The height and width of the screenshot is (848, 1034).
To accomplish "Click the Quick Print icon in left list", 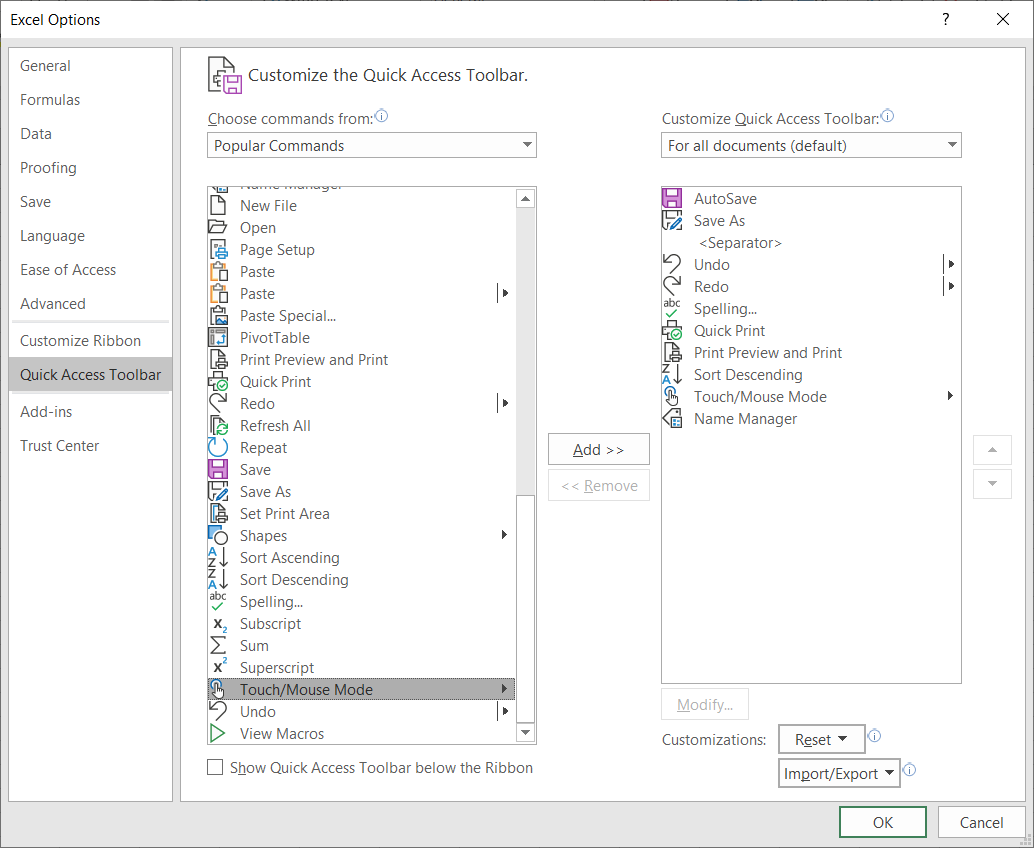I will 218,381.
